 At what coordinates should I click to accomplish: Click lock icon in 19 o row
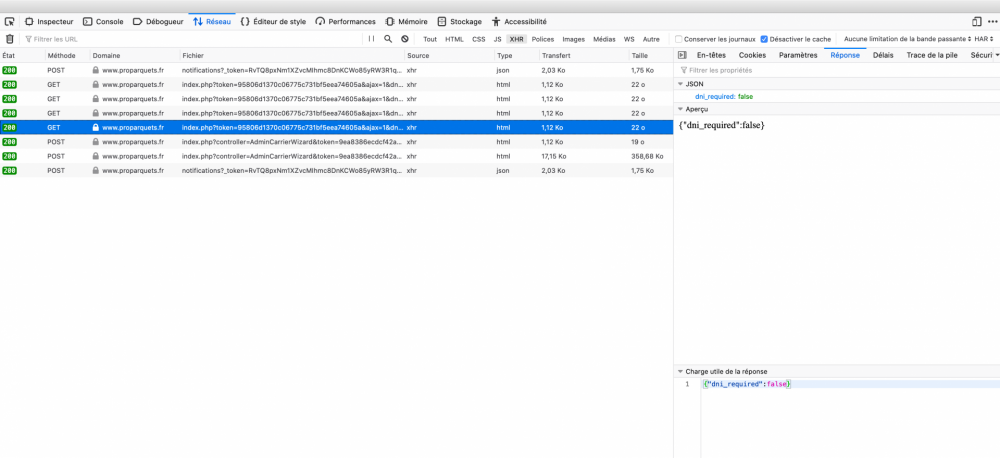tap(96, 142)
